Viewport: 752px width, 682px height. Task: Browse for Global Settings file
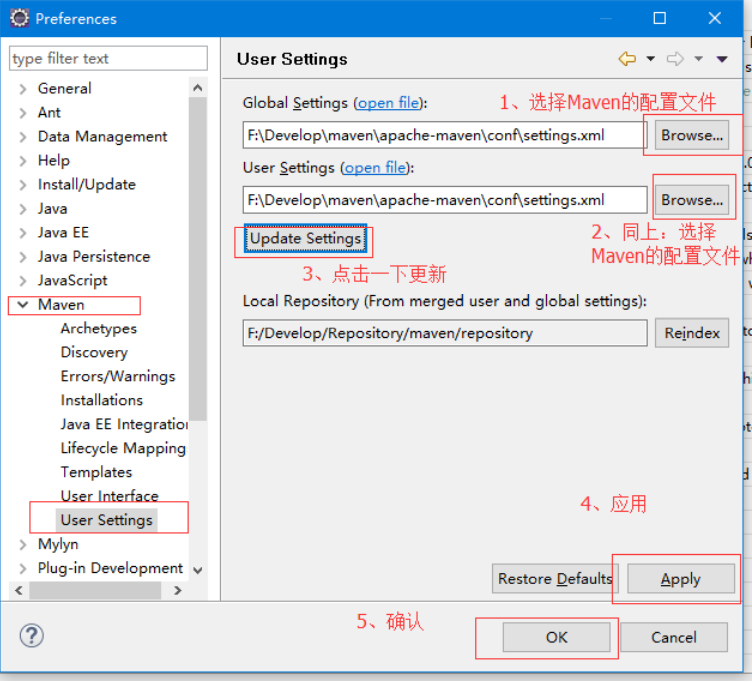[x=692, y=135]
